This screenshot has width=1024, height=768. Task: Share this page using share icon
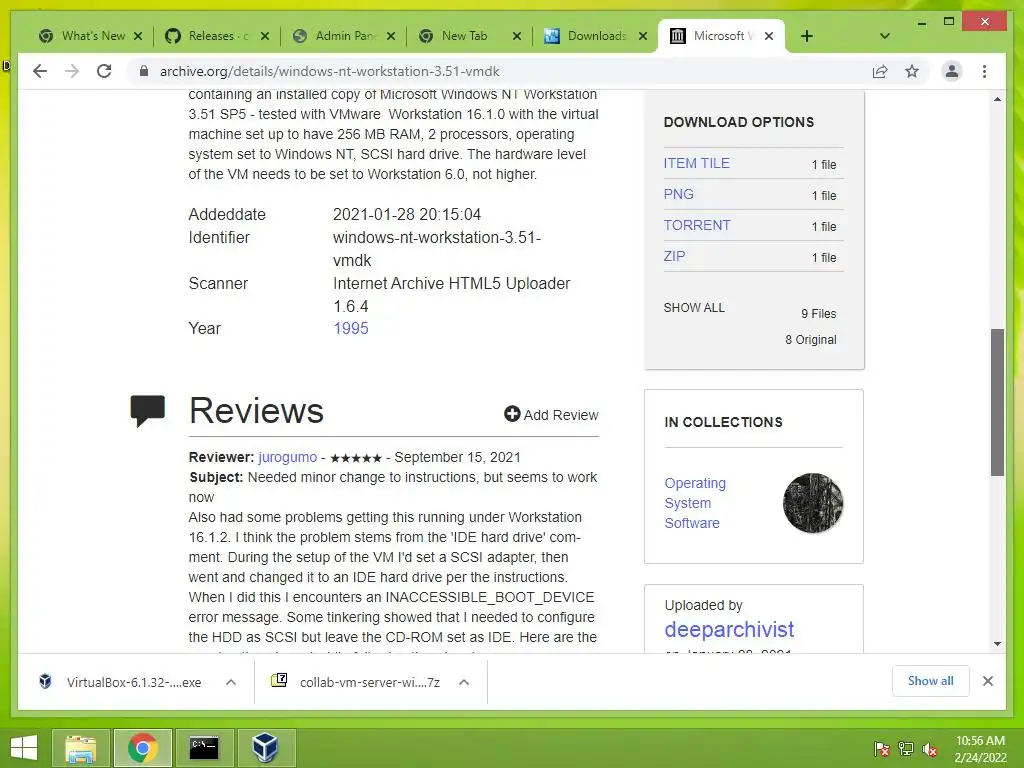click(x=880, y=71)
